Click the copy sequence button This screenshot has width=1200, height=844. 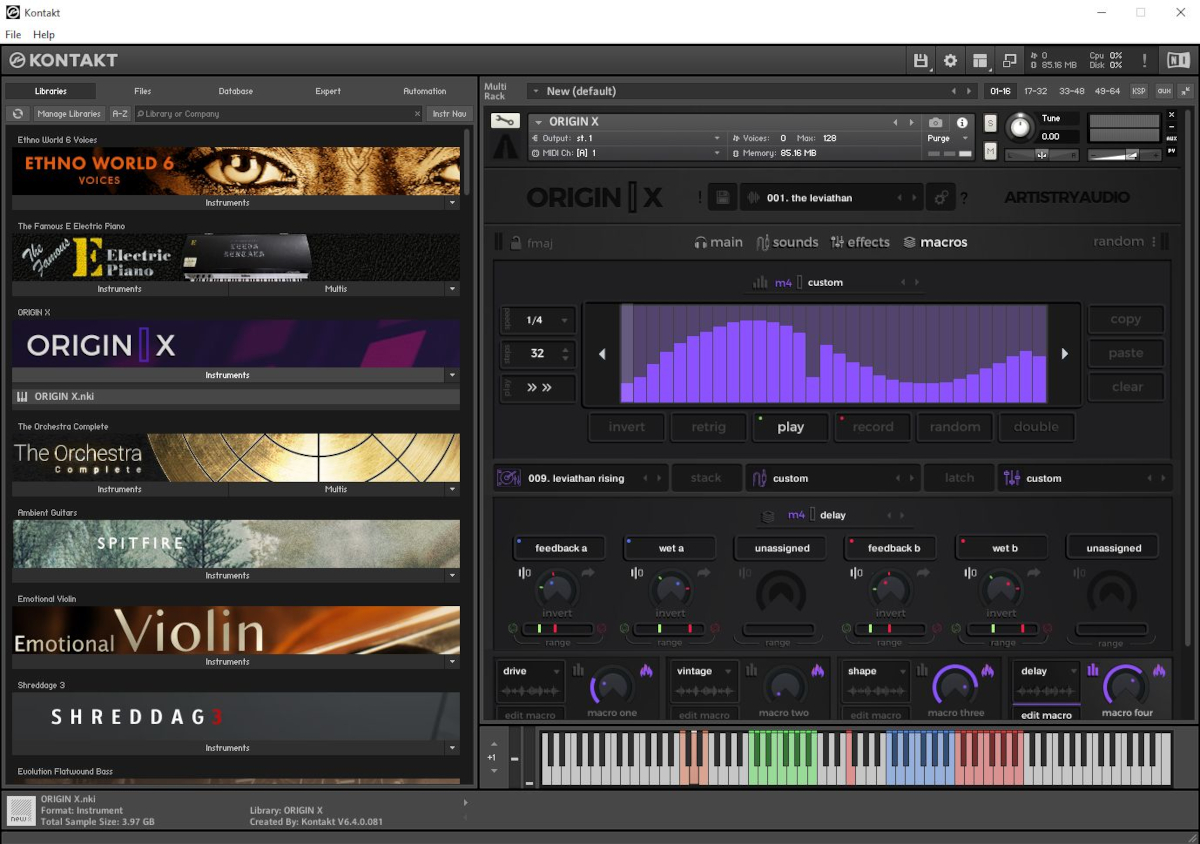tap(1126, 320)
